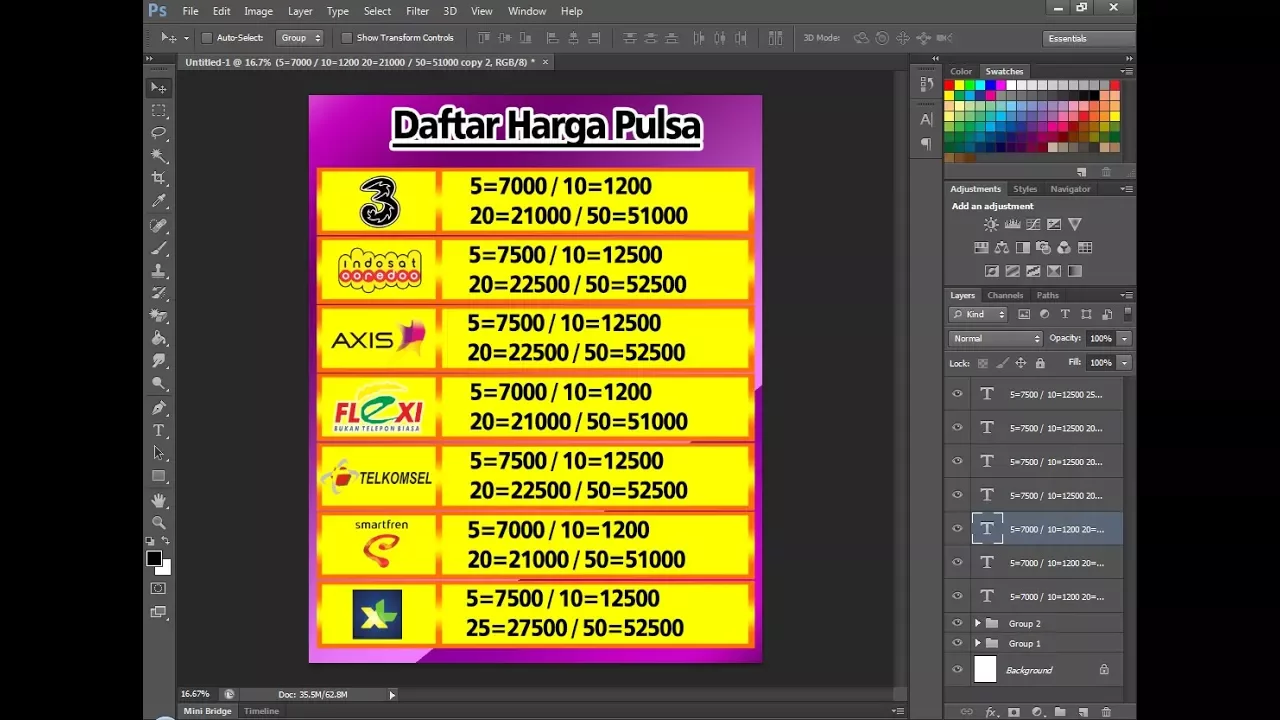Lock layer position with move-arrows icon

pyautogui.click(x=1021, y=363)
